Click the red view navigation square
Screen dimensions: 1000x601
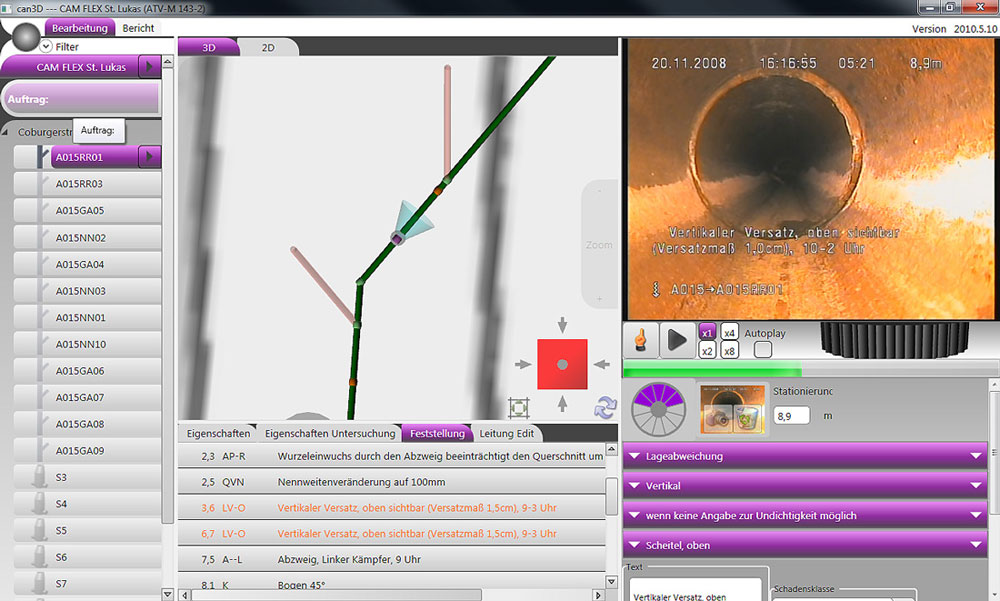(562, 365)
